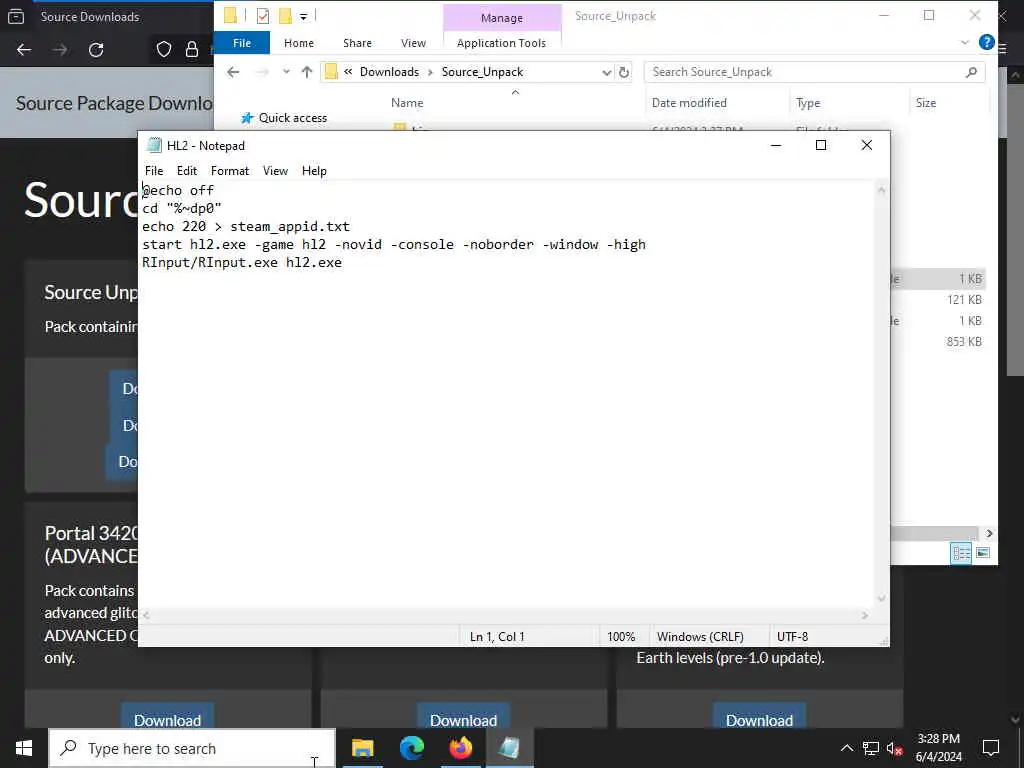This screenshot has height=768, width=1024.
Task: Click Notepad scroll up arrow
Action: (x=882, y=191)
